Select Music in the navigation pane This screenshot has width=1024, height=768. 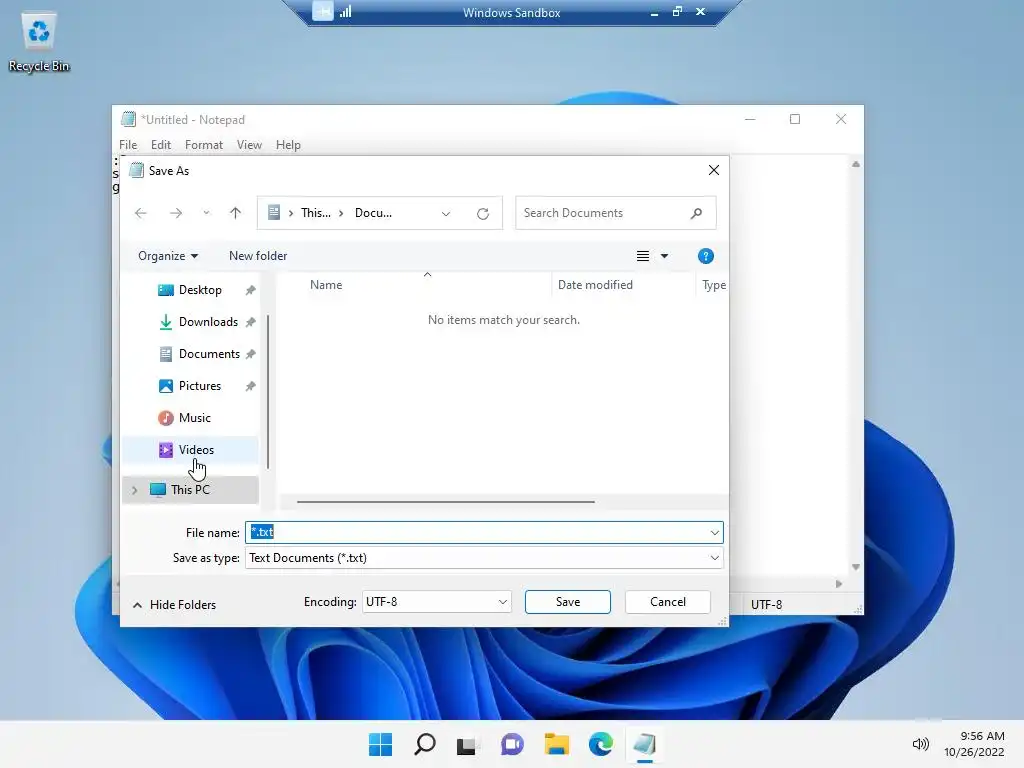[194, 418]
